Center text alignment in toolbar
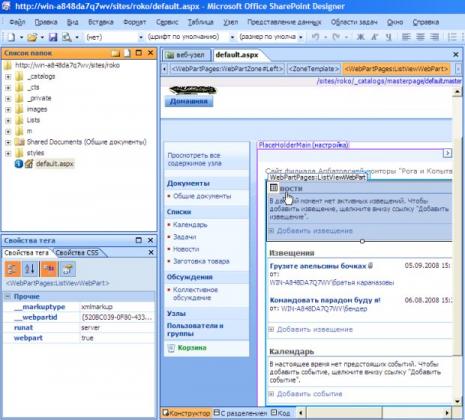The height and width of the screenshot is (420, 465). click(x=420, y=37)
